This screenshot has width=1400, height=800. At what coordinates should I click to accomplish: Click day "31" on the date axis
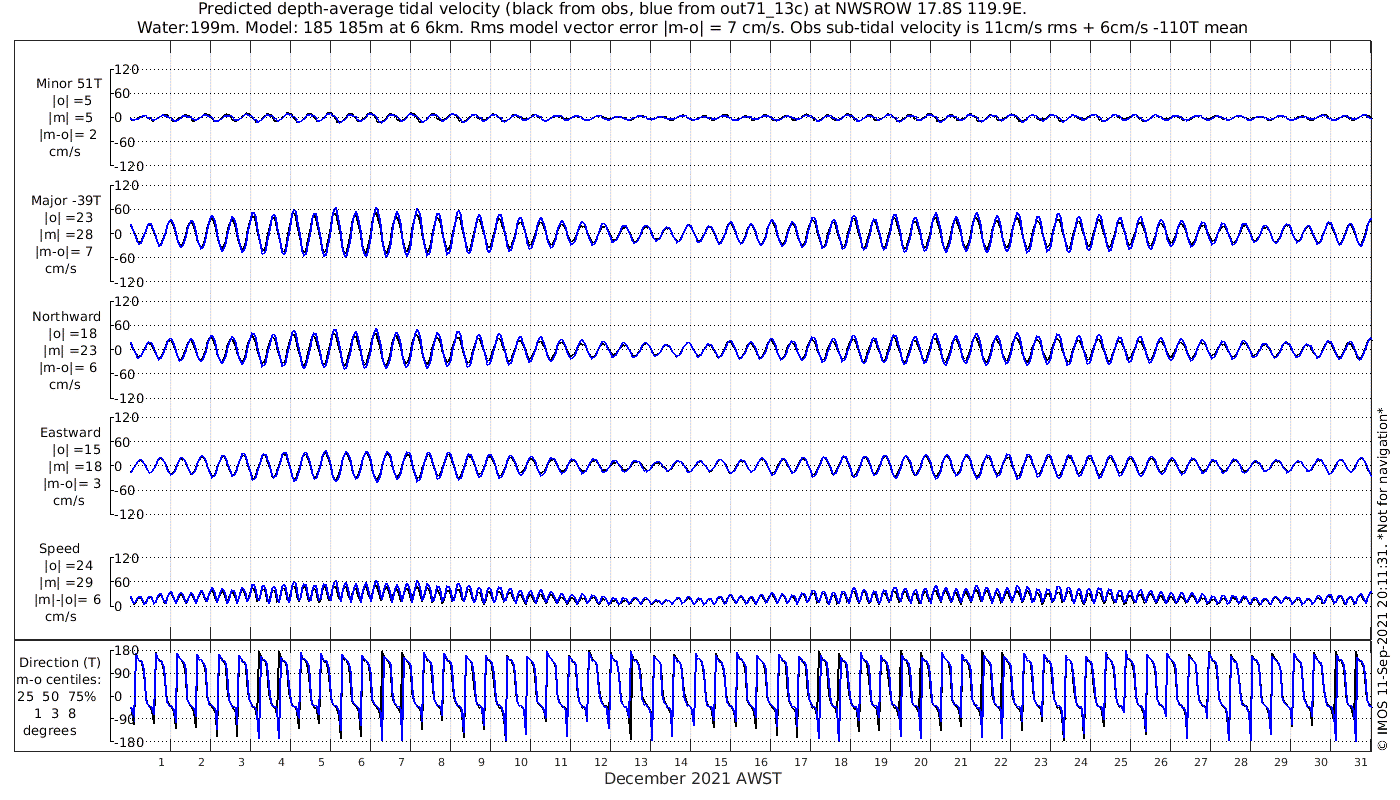(1360, 762)
